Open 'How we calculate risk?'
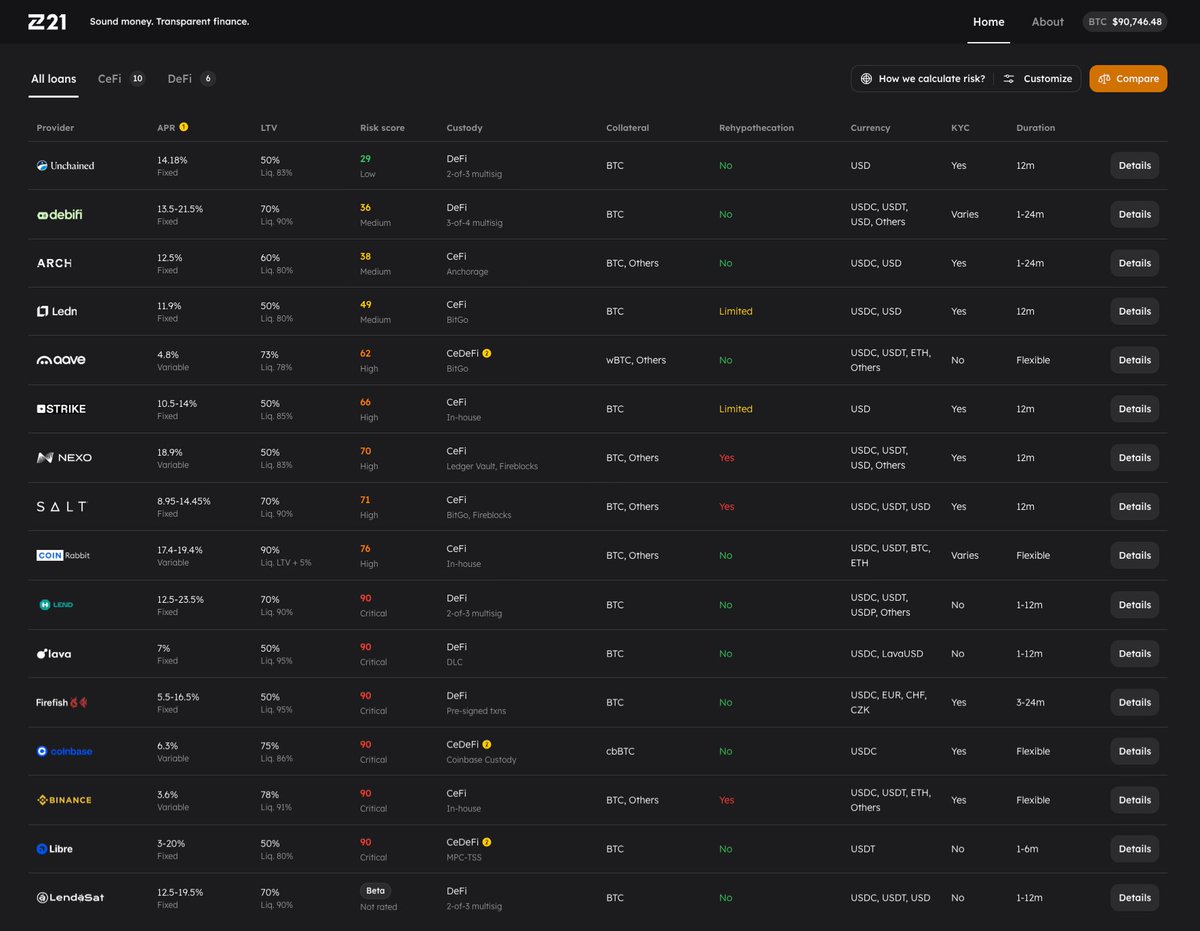The width and height of the screenshot is (1200, 931). pos(922,79)
